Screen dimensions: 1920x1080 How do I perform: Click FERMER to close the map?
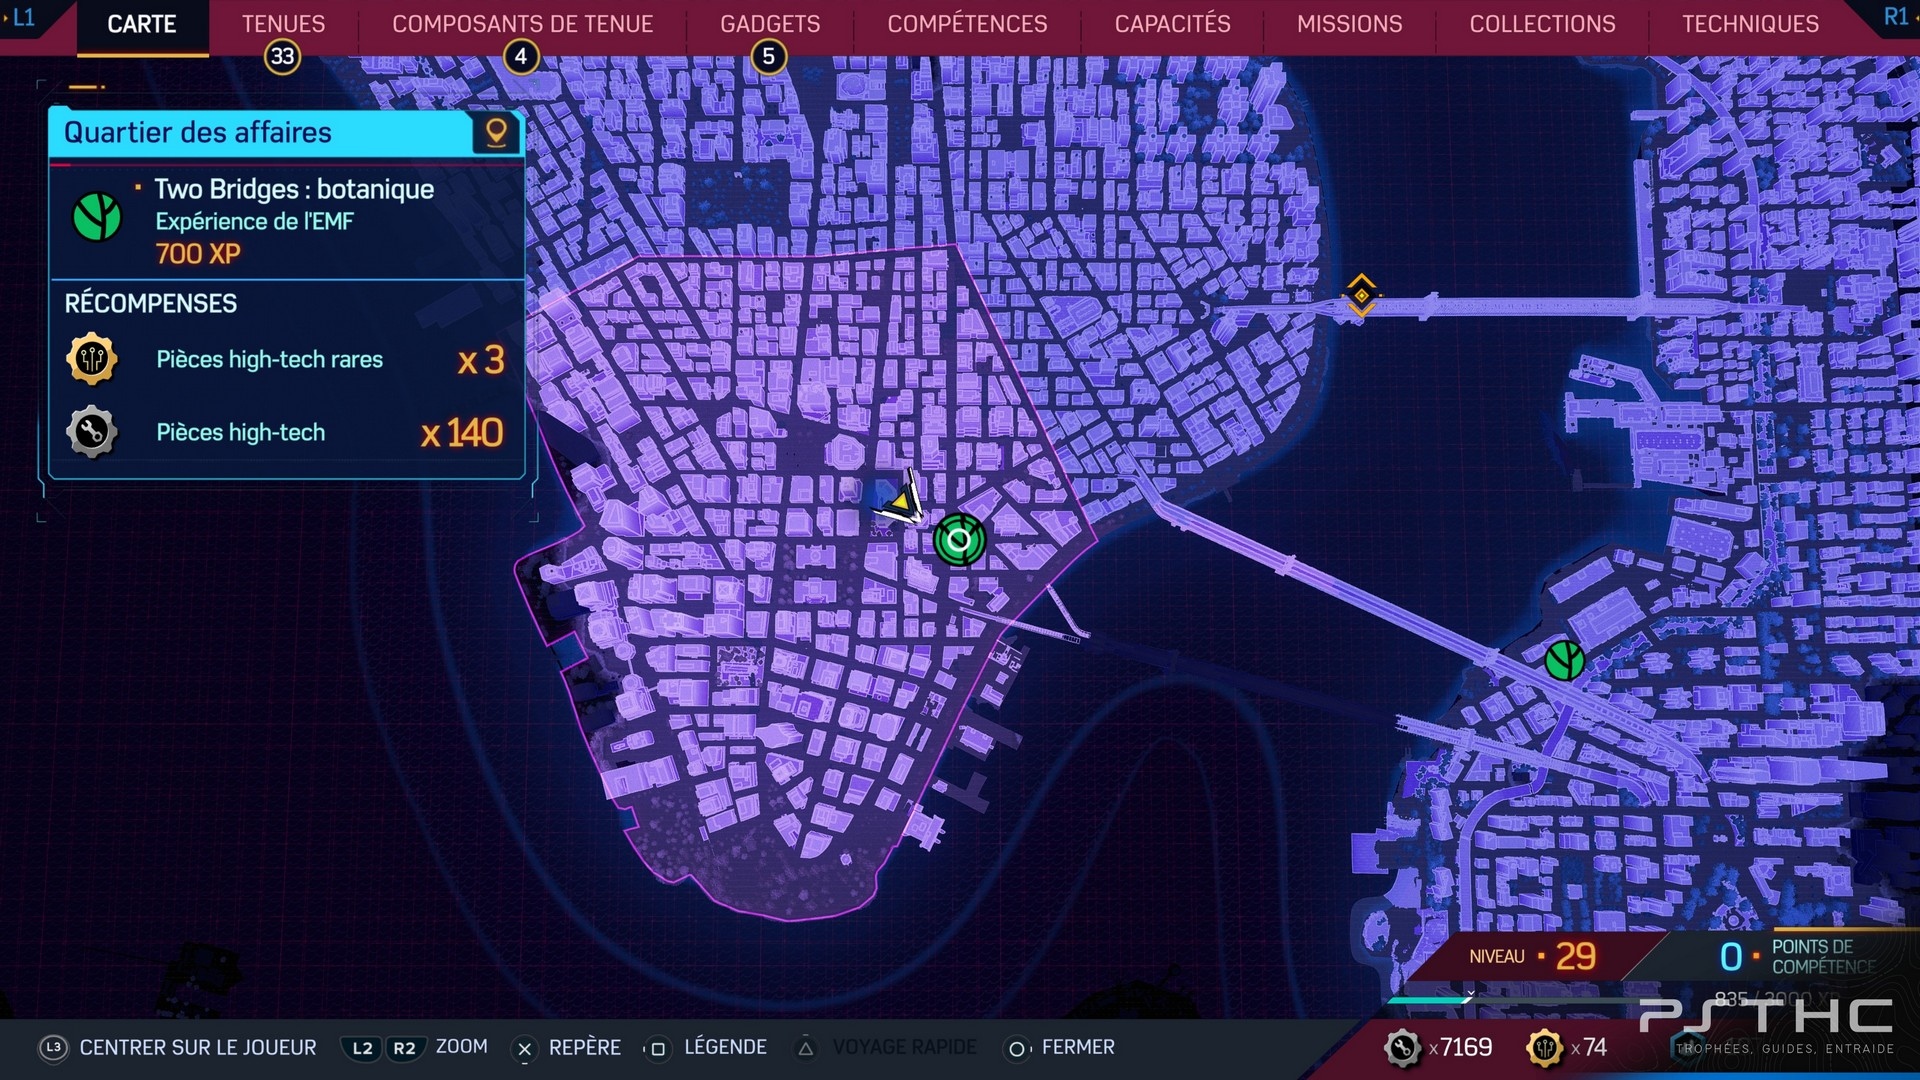(x=1078, y=1048)
